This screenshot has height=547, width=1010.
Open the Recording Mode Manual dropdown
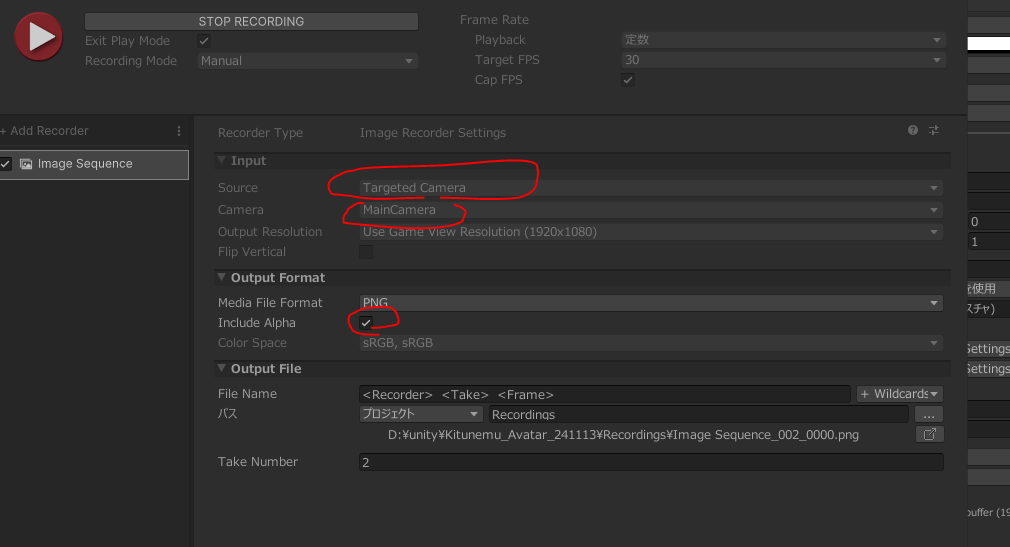pos(307,61)
